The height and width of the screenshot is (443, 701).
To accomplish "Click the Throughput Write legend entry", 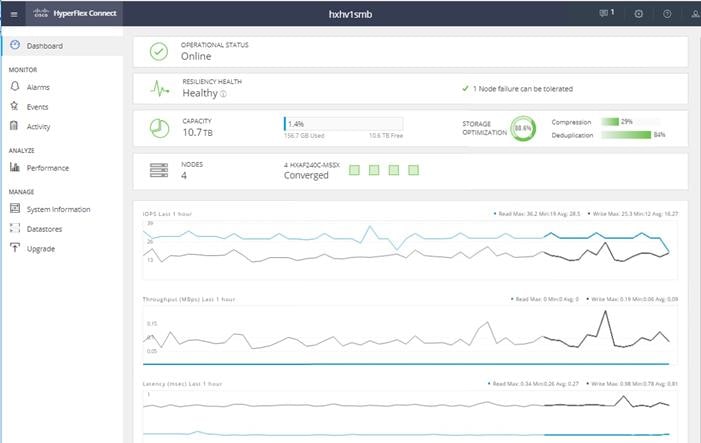I will point(633,299).
